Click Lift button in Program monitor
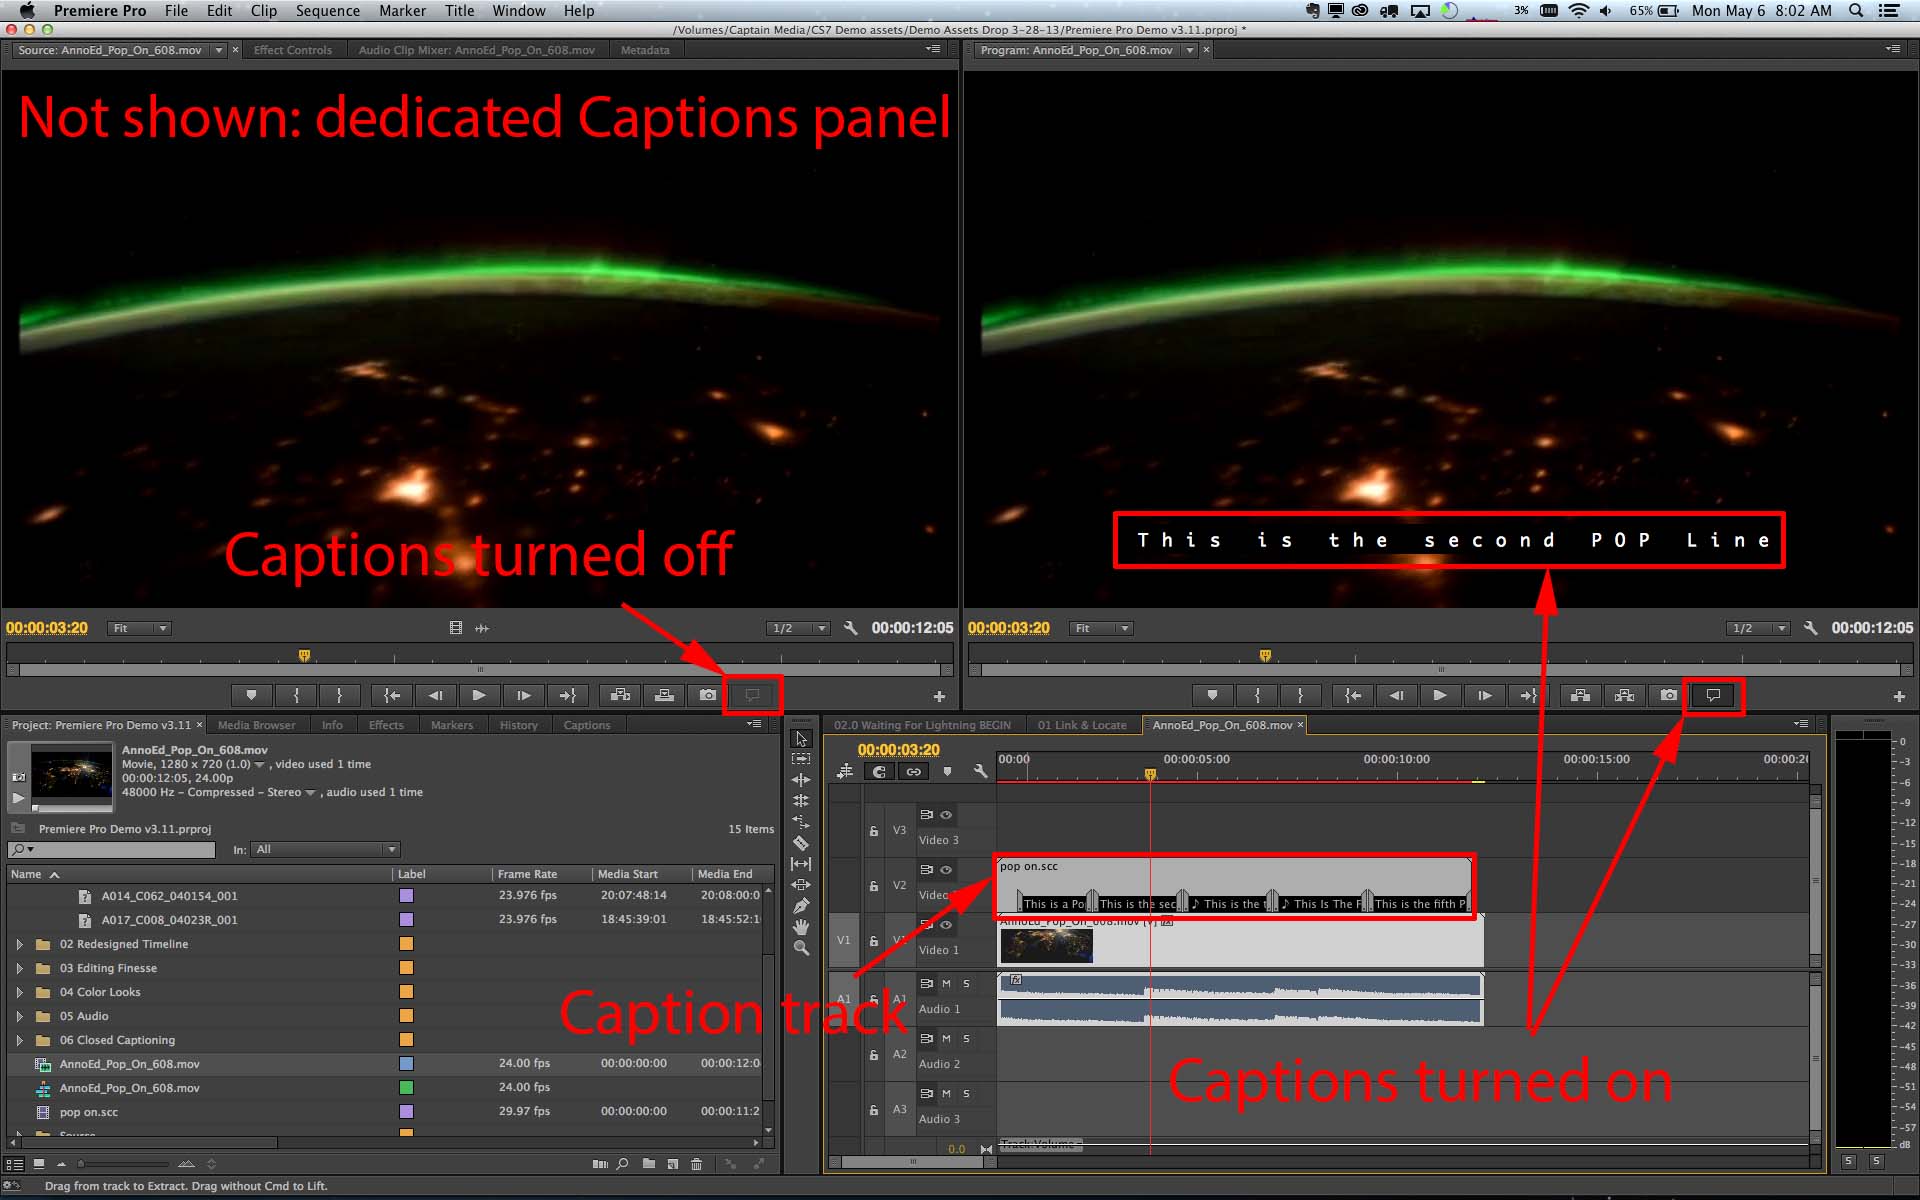Viewport: 1920px width, 1200px height. click(x=1581, y=695)
